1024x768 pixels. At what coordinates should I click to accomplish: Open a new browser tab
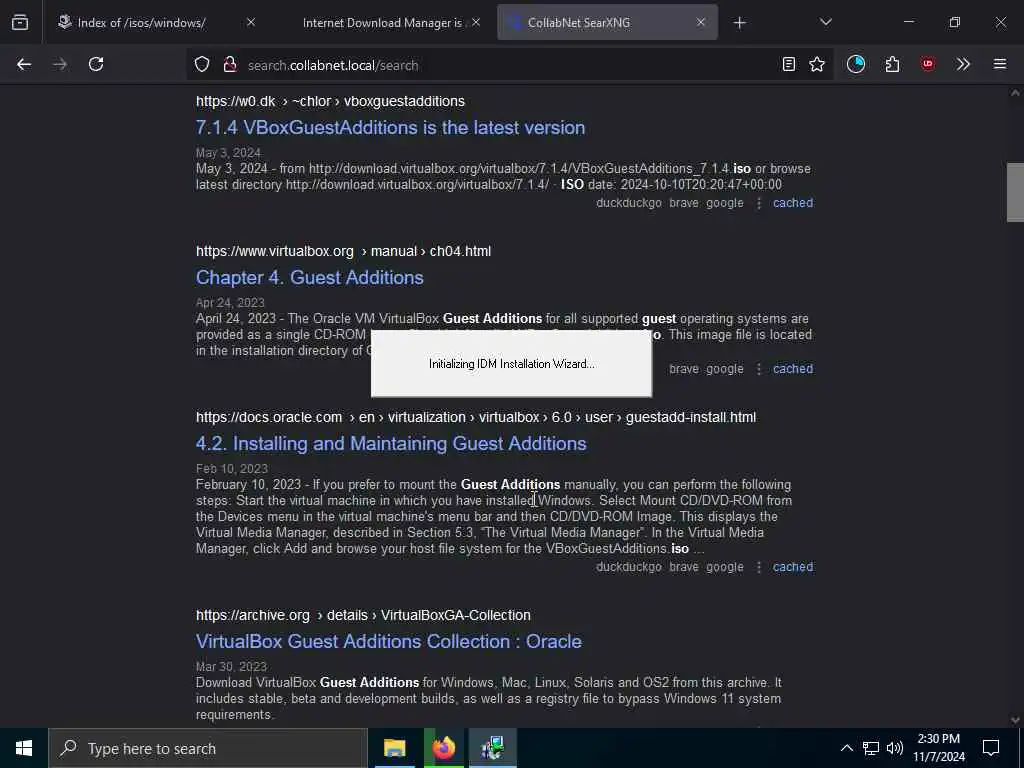(739, 23)
